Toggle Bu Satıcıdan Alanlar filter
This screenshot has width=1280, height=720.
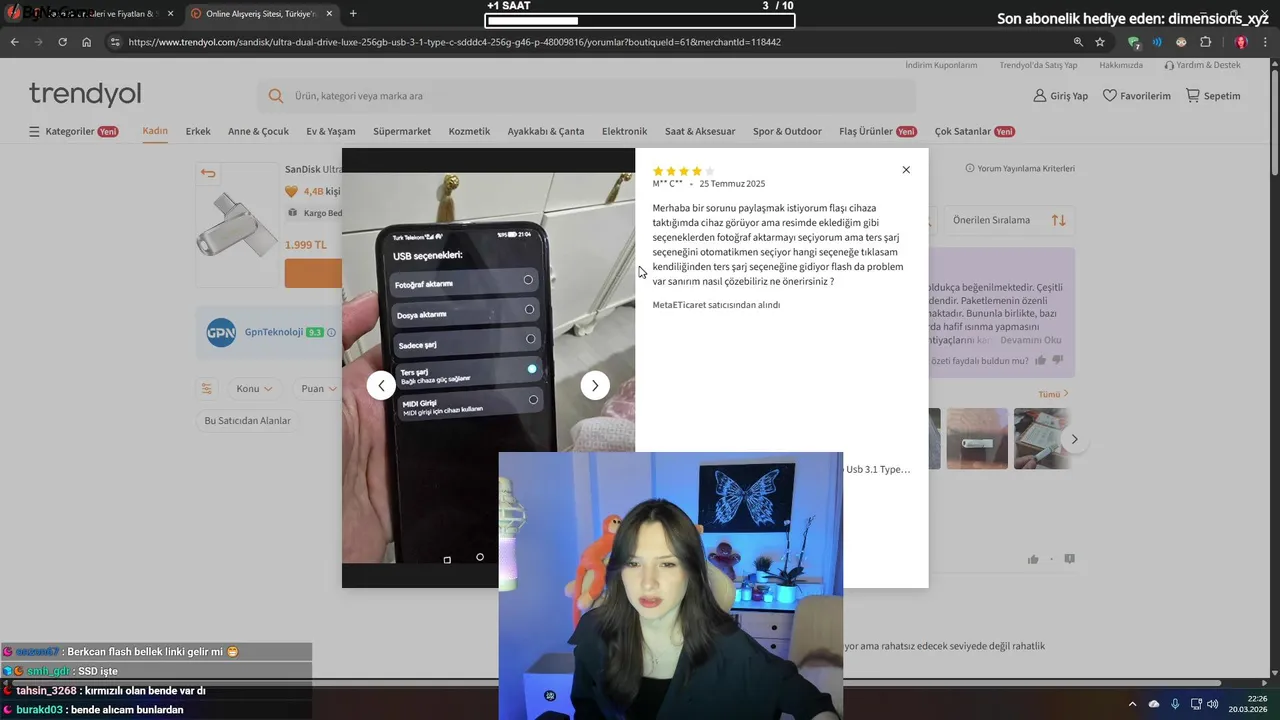(247, 421)
